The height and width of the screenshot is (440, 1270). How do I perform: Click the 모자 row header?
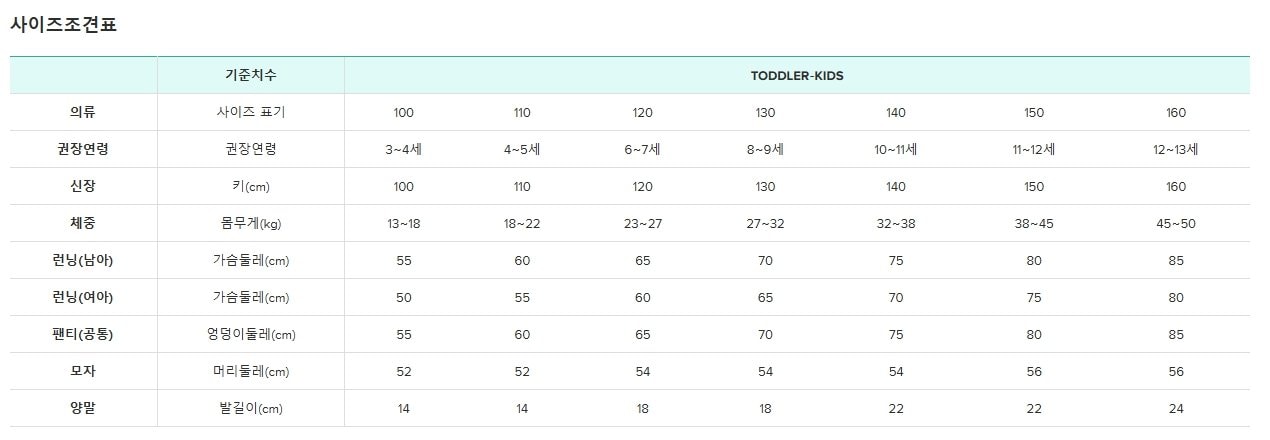84,372
